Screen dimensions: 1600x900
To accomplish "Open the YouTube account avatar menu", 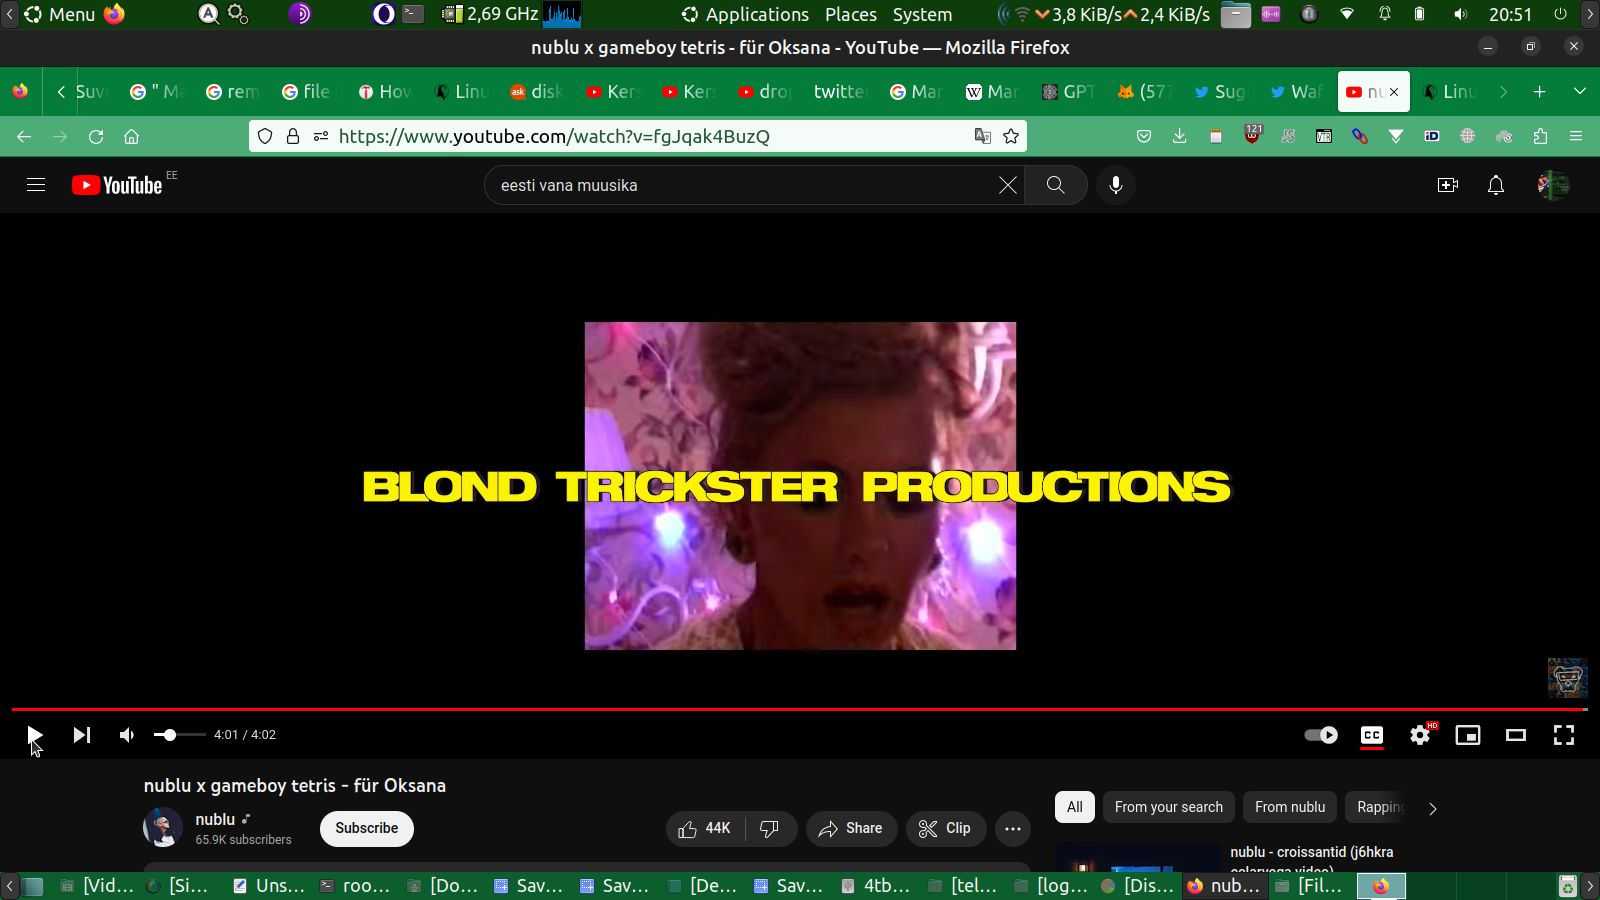I will pos(1553,185).
